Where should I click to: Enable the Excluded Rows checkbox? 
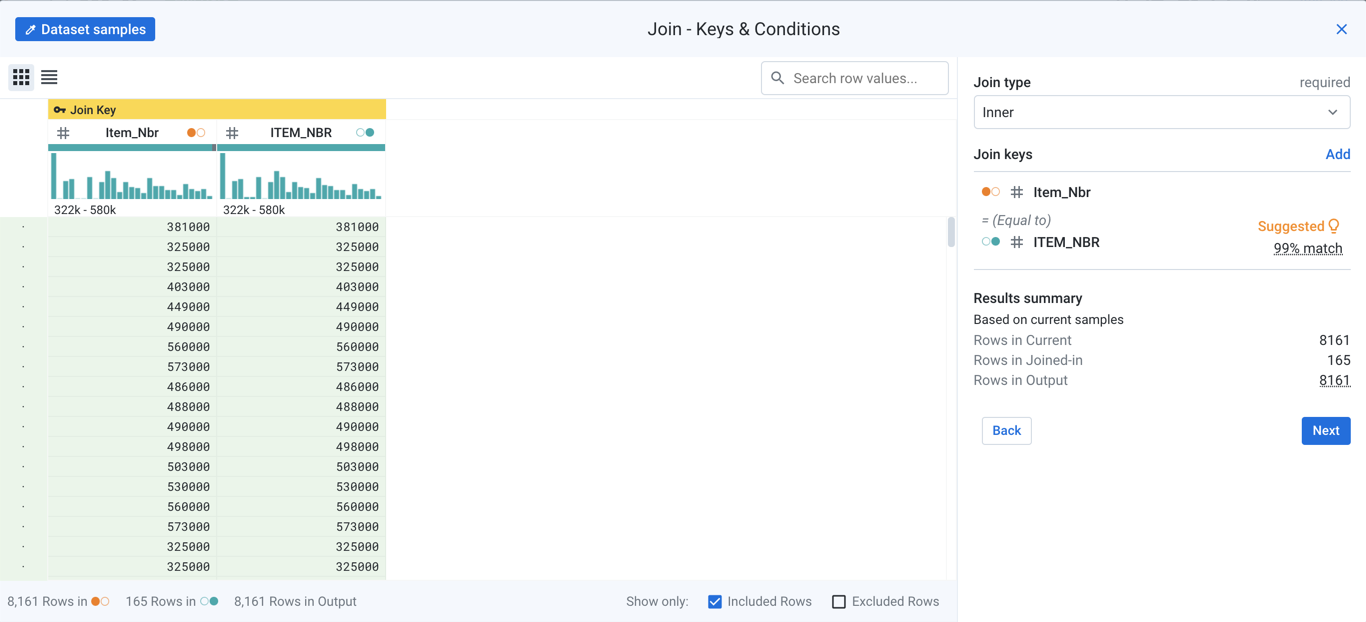tap(838, 601)
